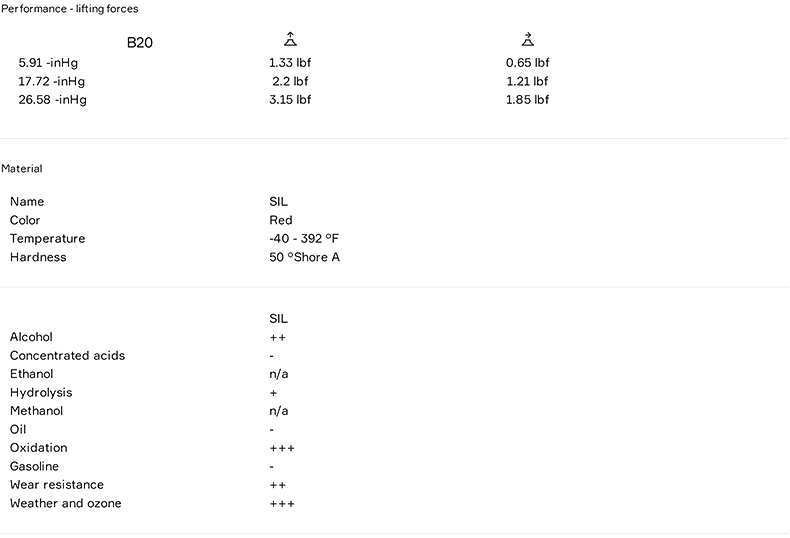The height and width of the screenshot is (538, 790).
Task: Click the vertical lifting force icon
Action: click(290, 40)
